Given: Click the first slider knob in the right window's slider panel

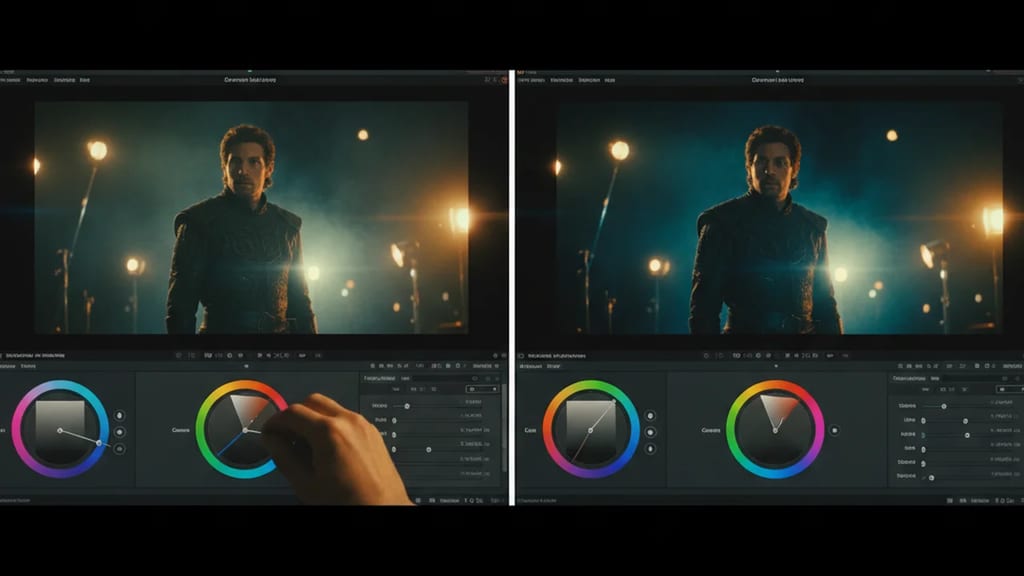Looking at the screenshot, I should (x=944, y=406).
